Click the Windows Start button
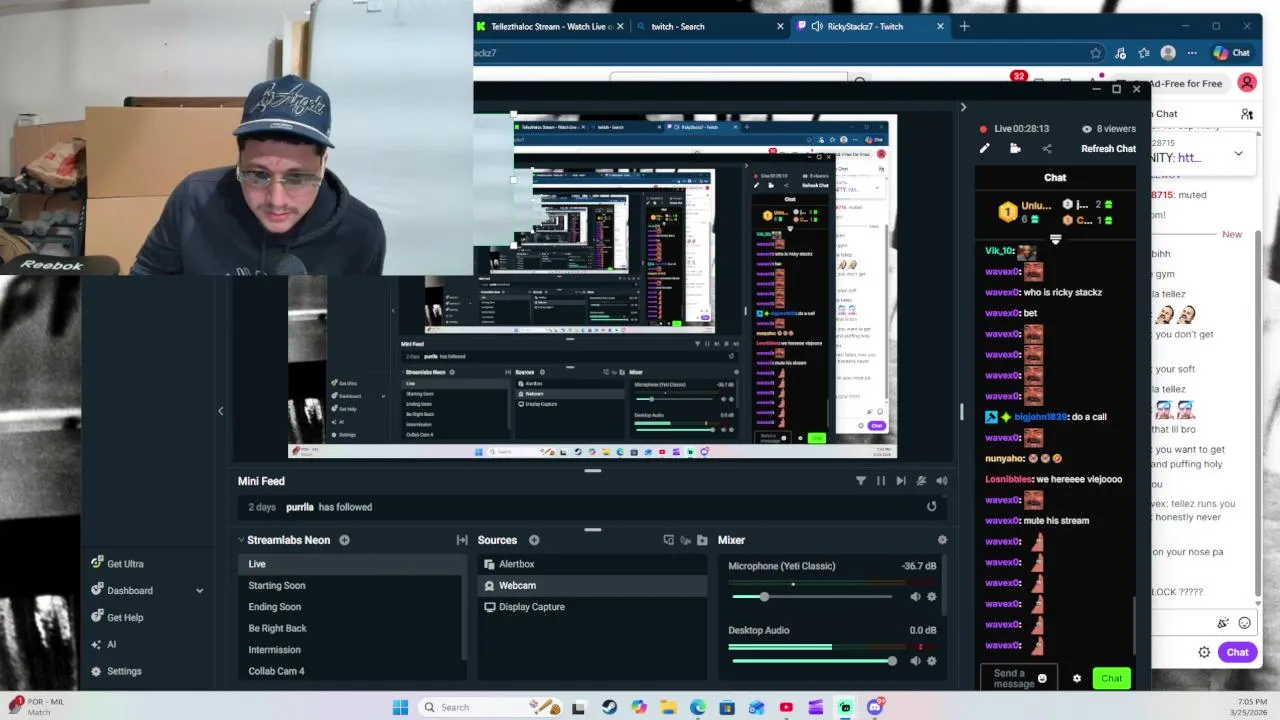The width and height of the screenshot is (1280, 720). tap(400, 707)
